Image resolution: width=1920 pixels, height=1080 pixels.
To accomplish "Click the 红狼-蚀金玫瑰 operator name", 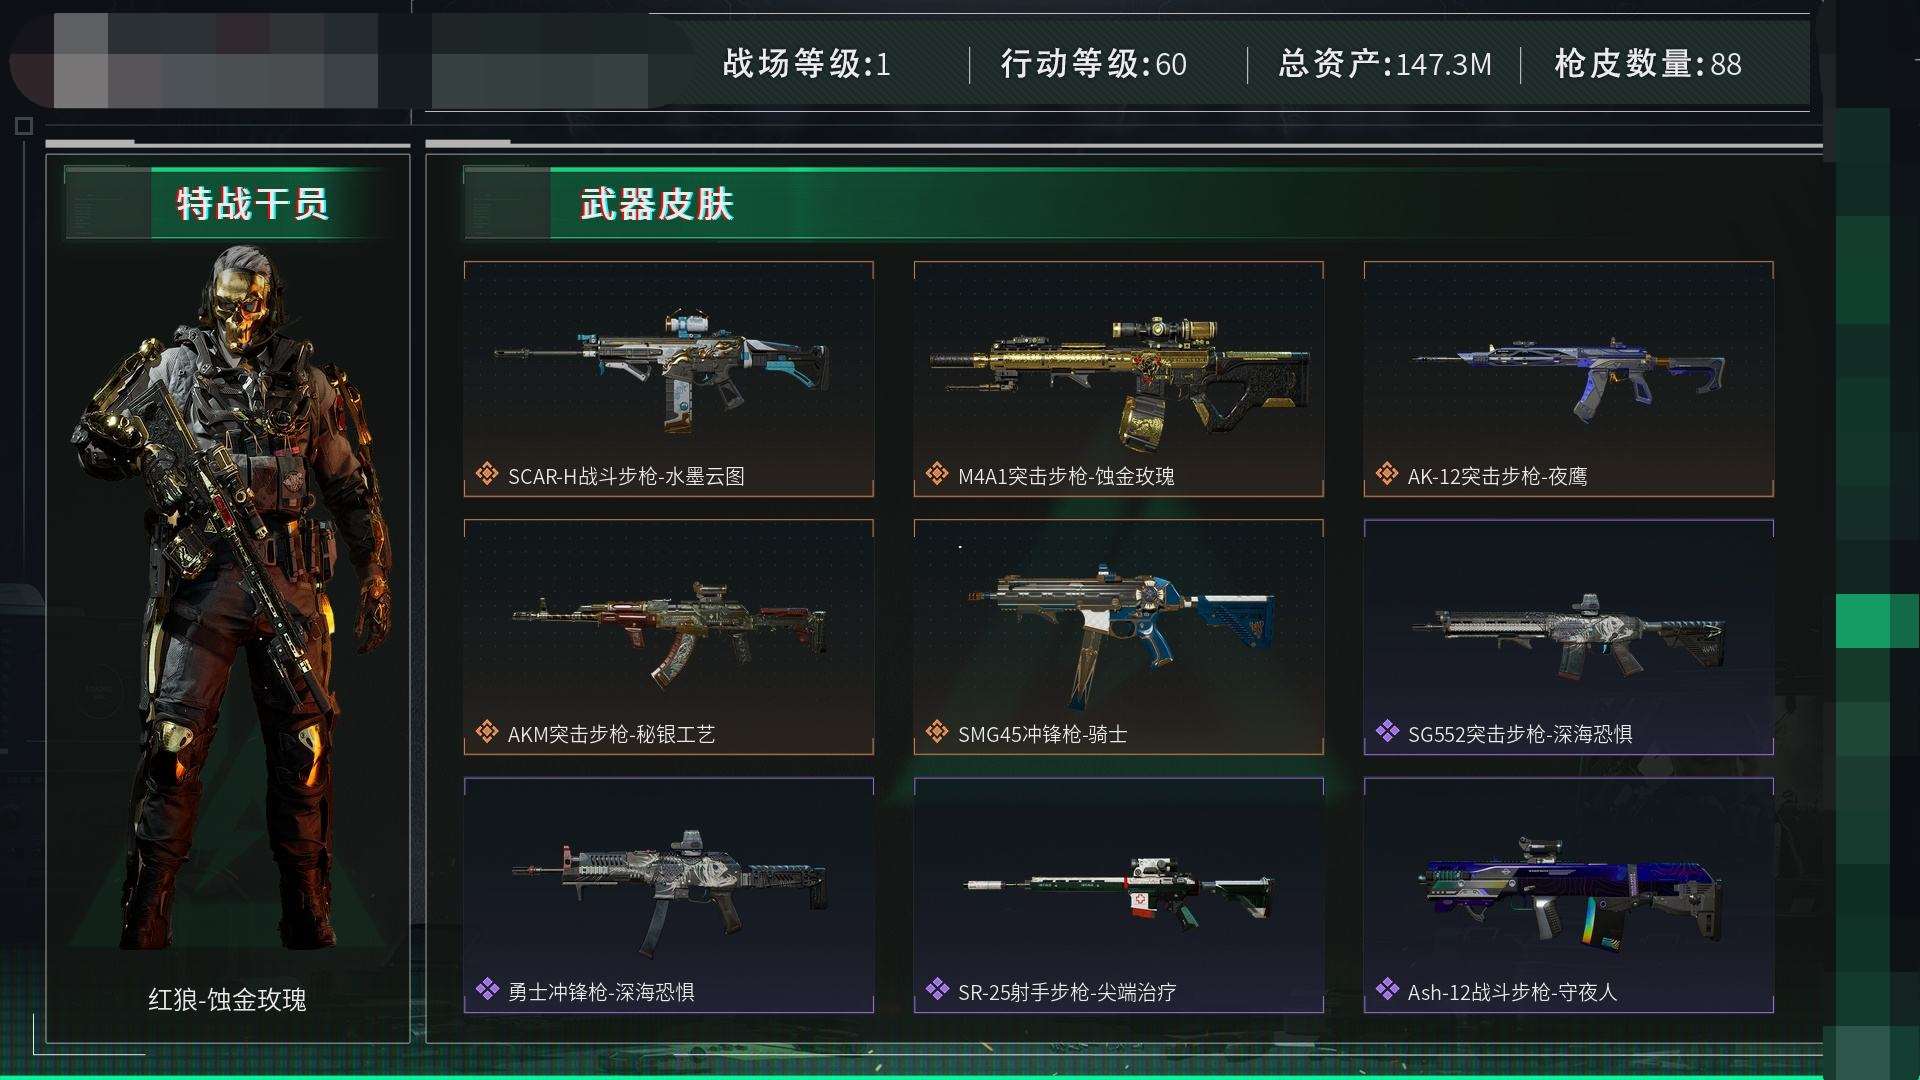I will tap(227, 999).
